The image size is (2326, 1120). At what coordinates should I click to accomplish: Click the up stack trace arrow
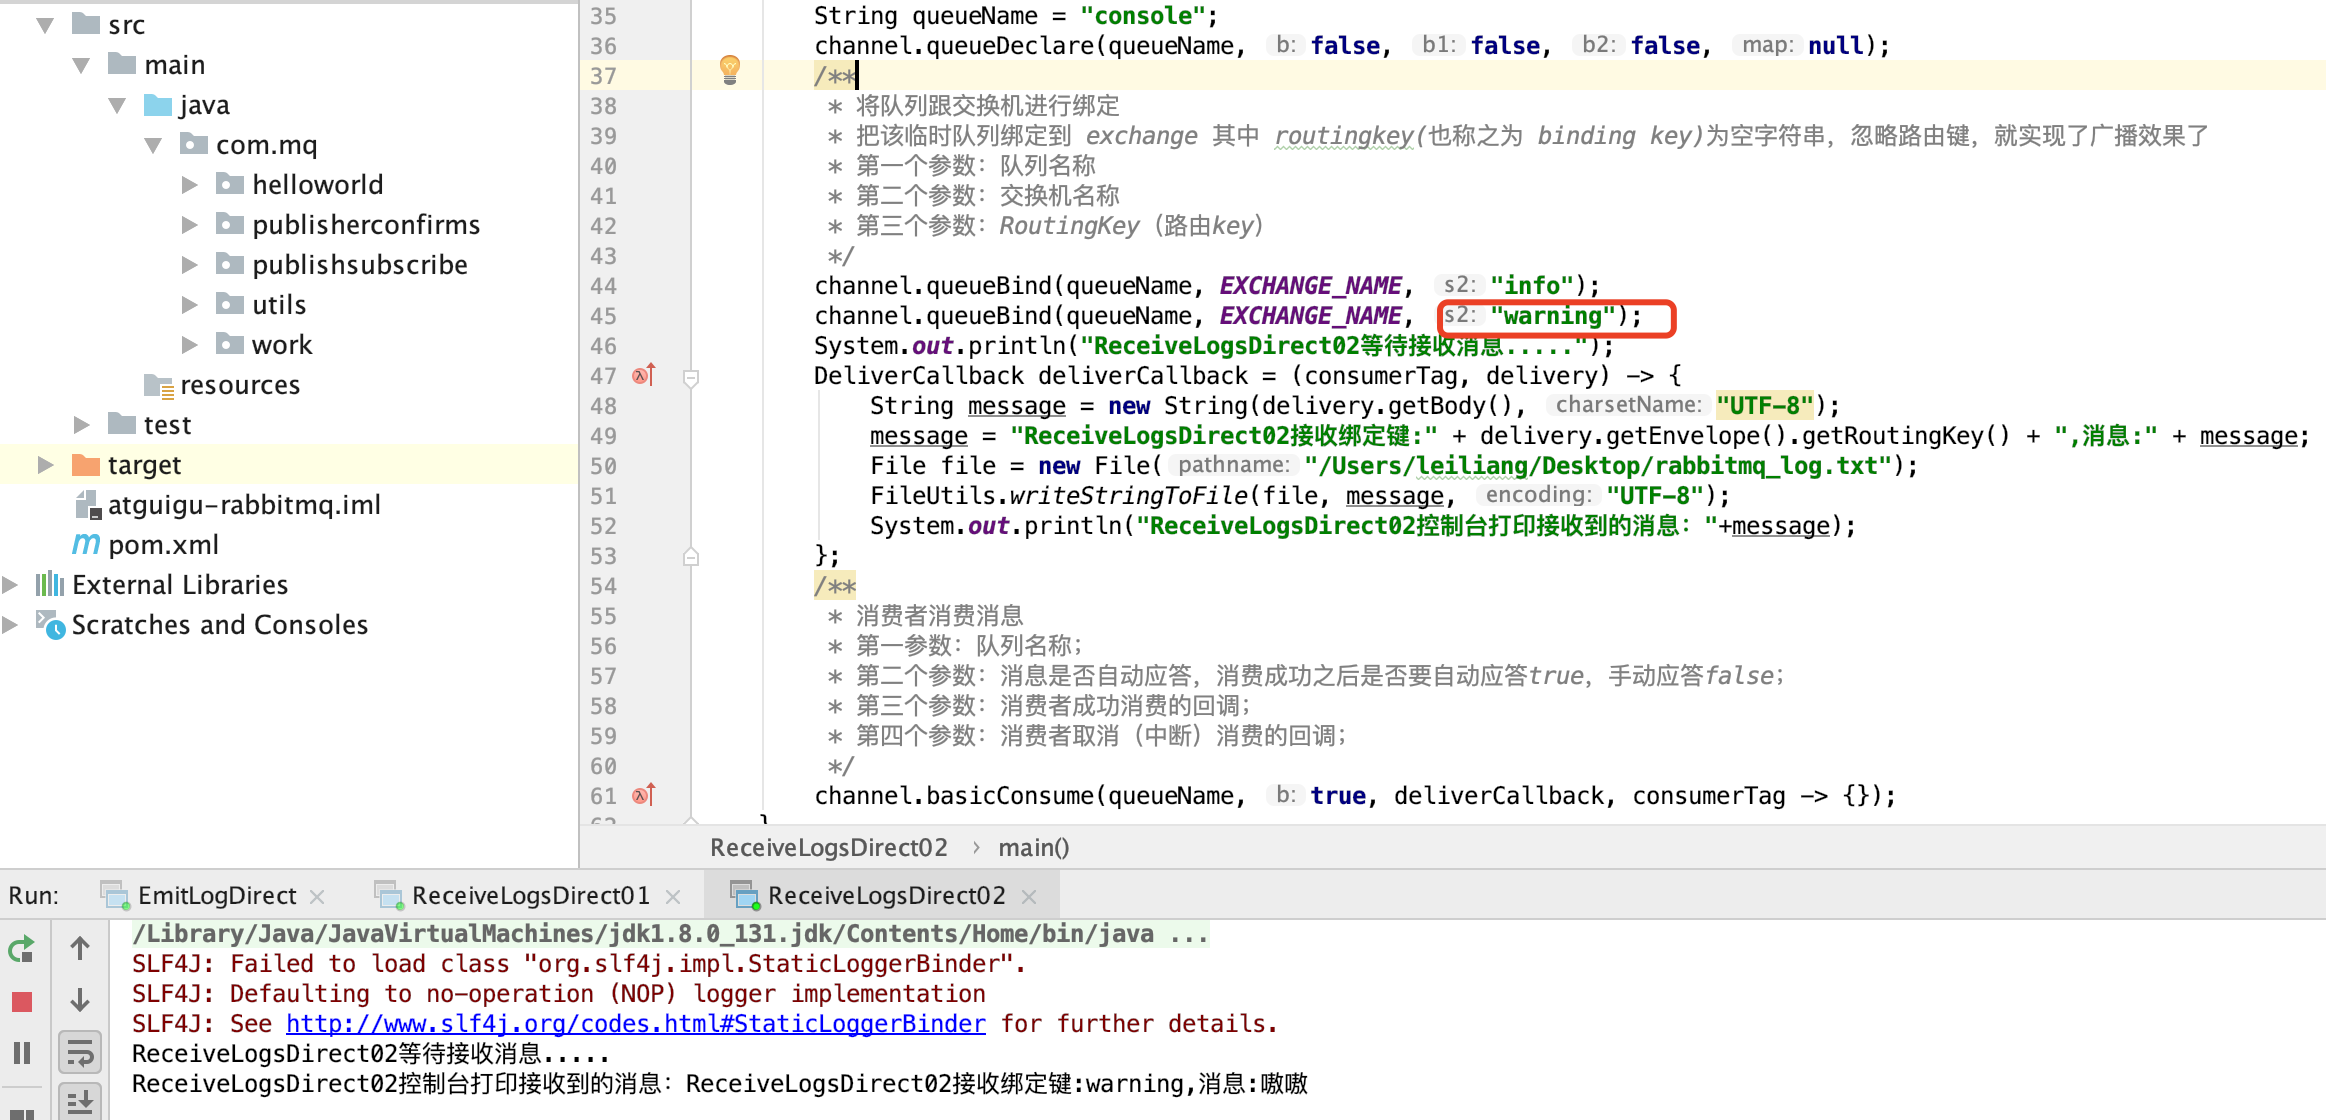click(80, 949)
